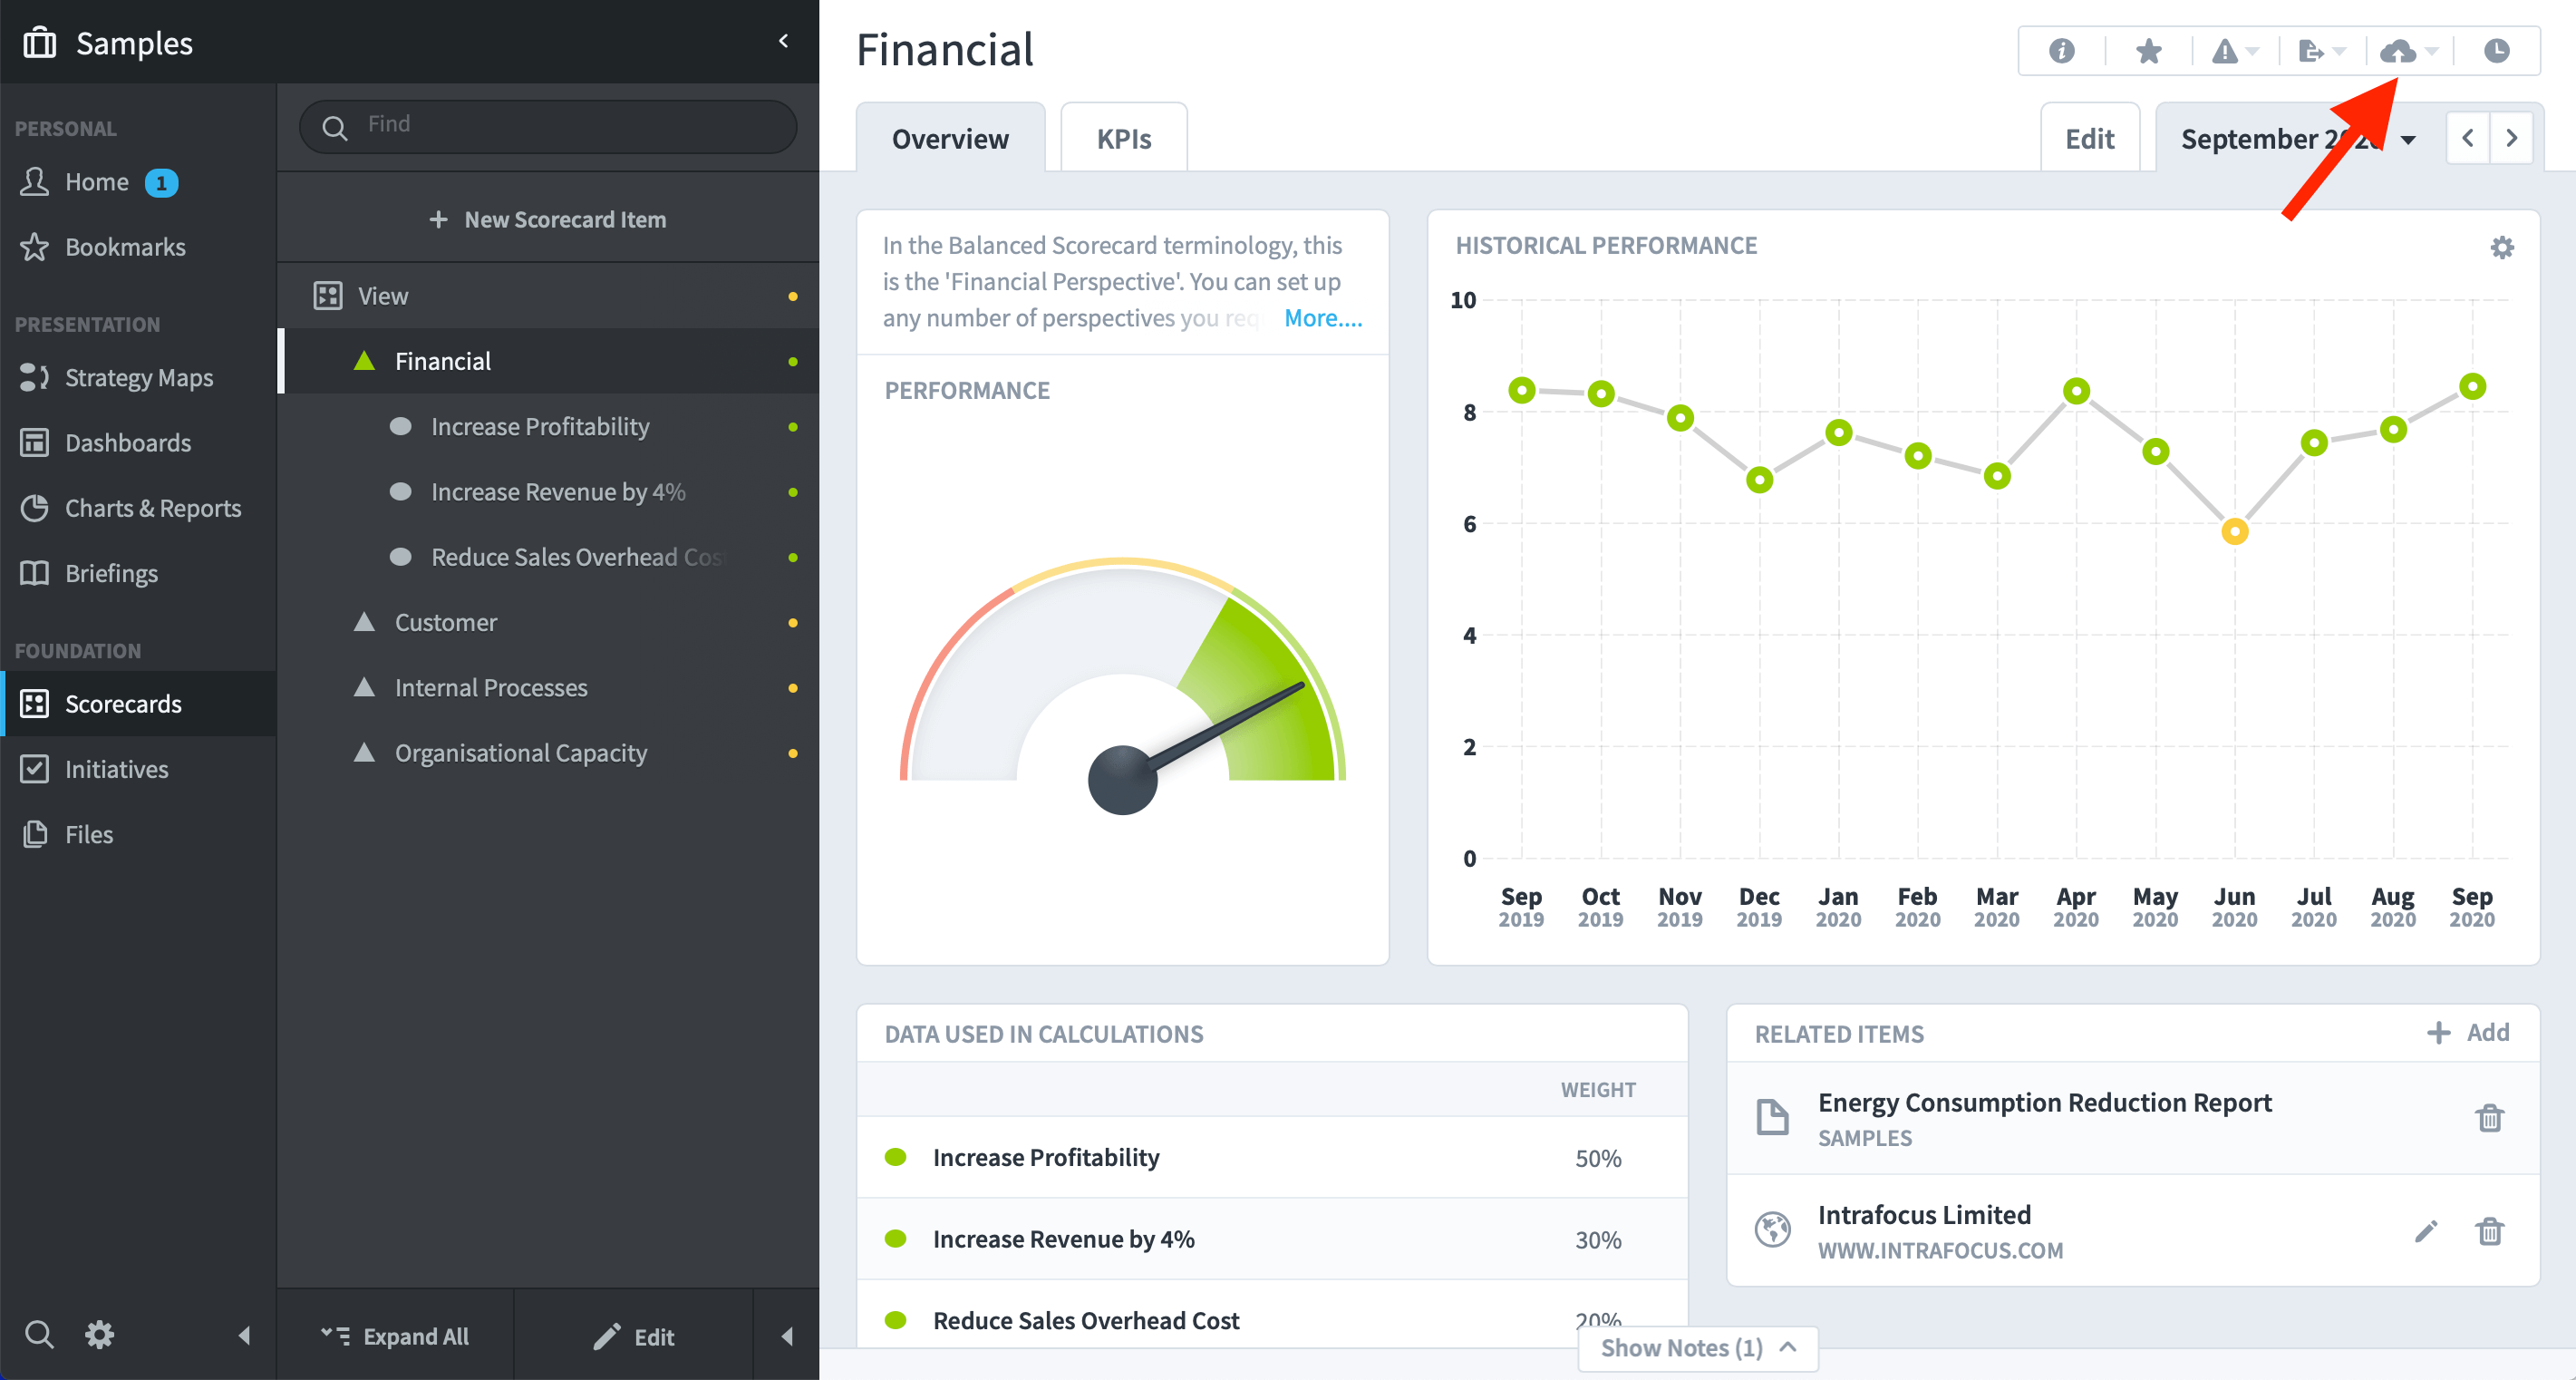
Task: Collapse the Samples panel header chevron
Action: [x=783, y=41]
